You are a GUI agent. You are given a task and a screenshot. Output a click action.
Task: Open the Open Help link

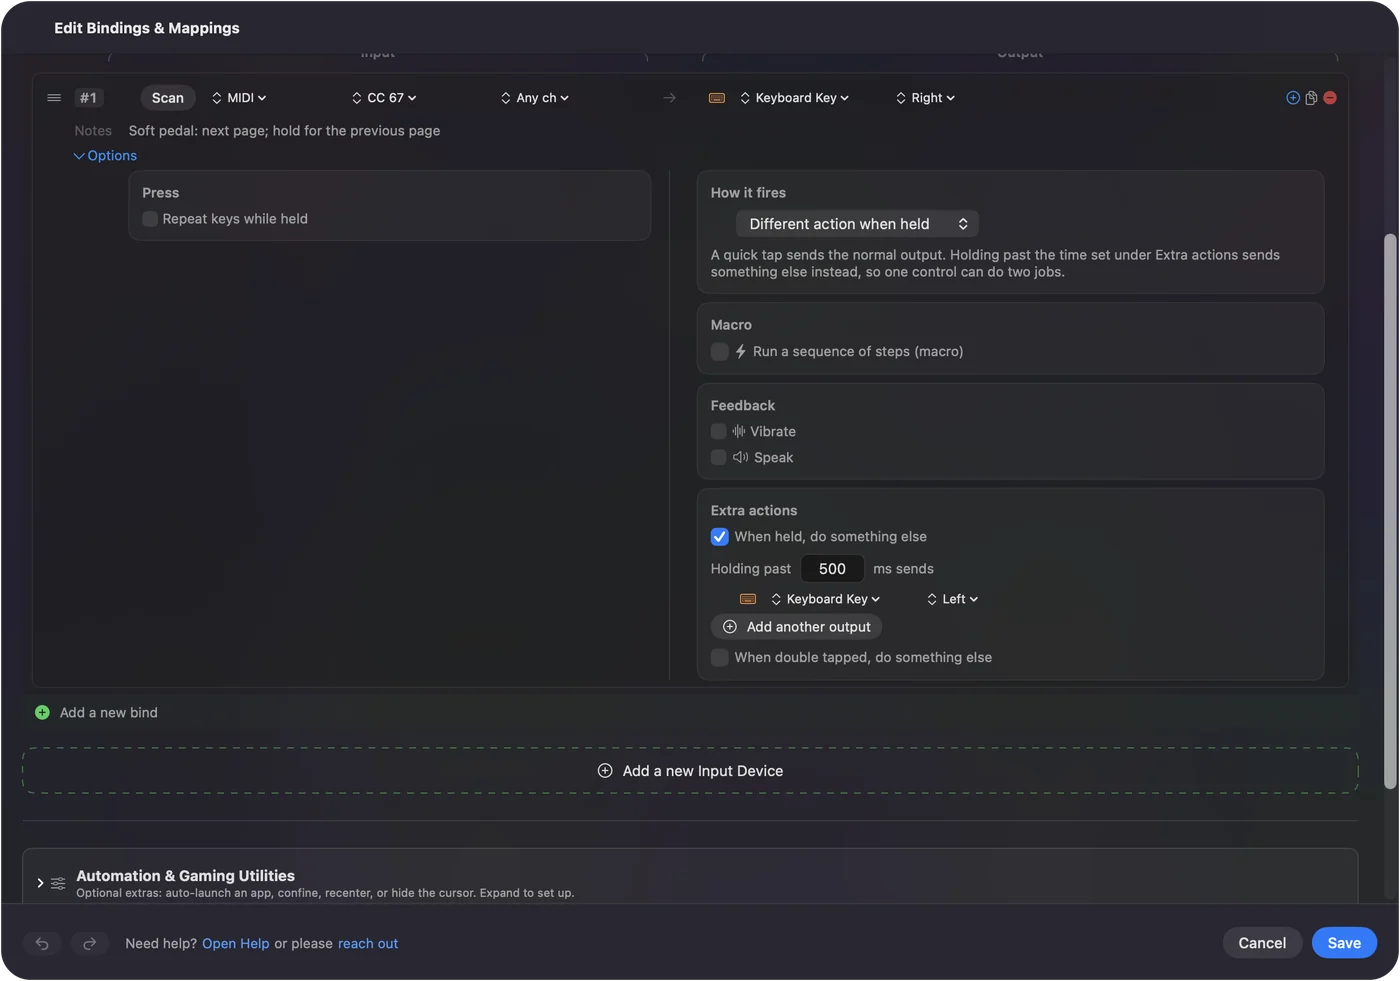tap(236, 944)
